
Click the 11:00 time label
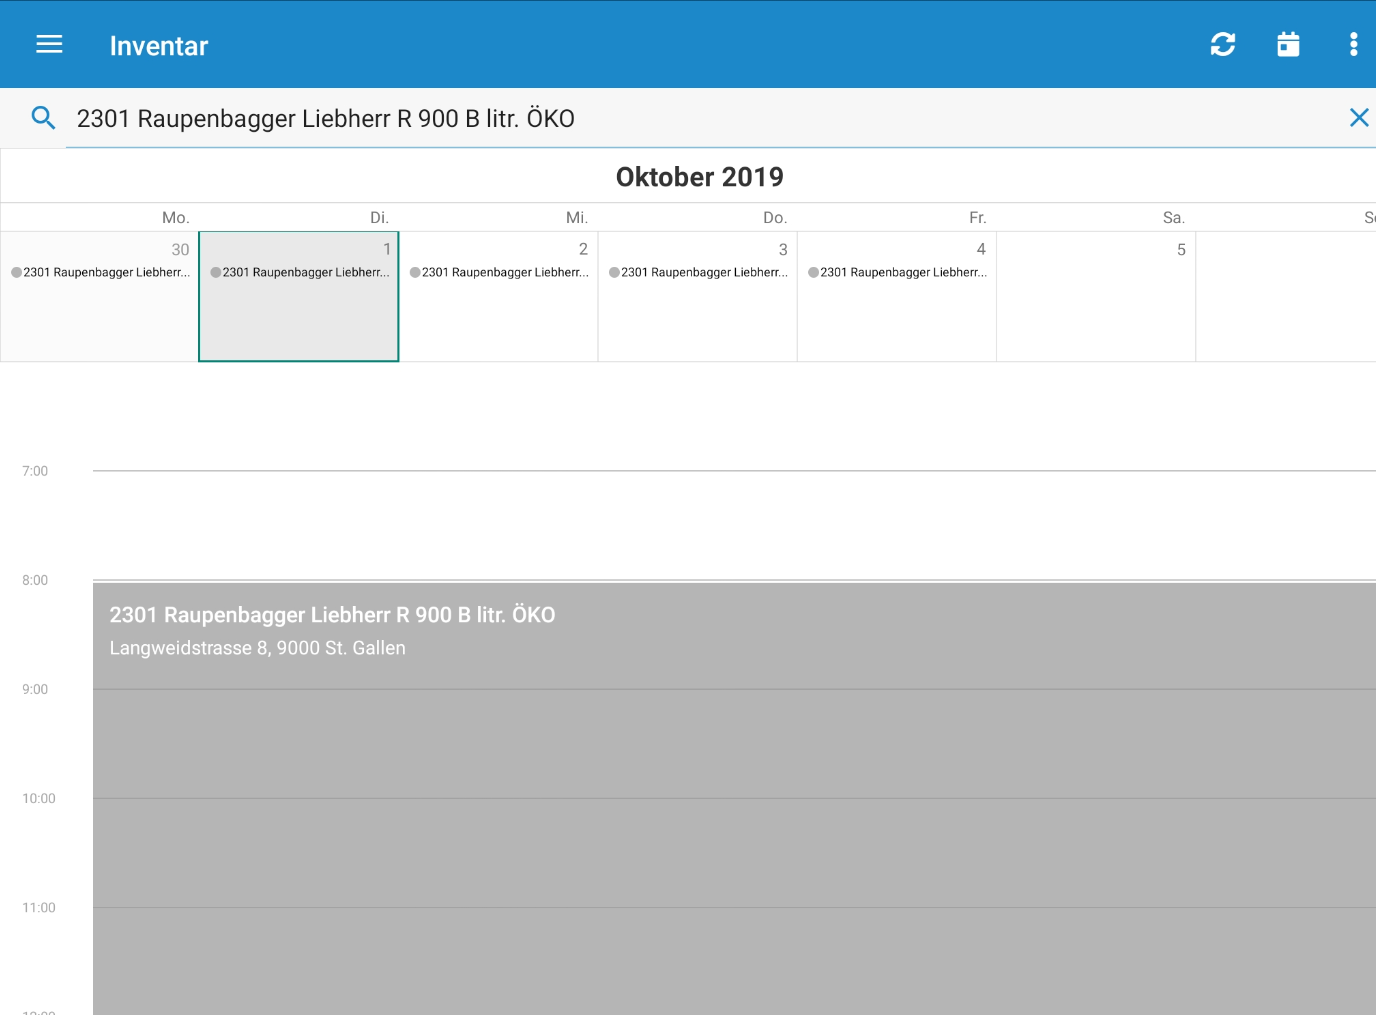39,907
